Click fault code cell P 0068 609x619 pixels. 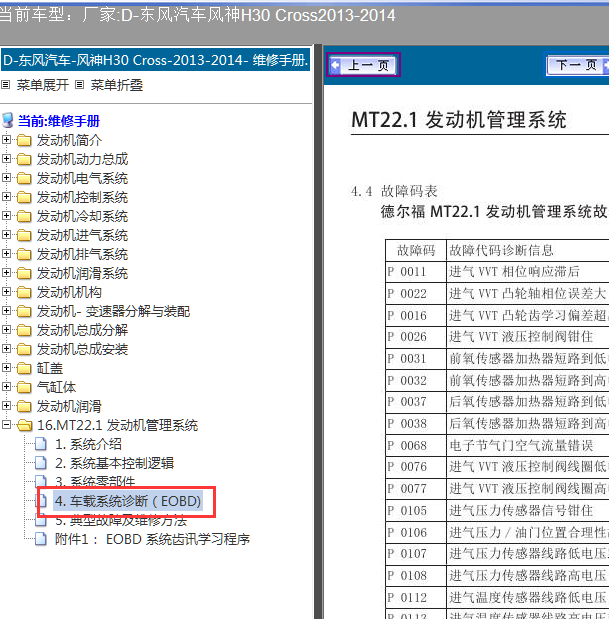(416, 445)
